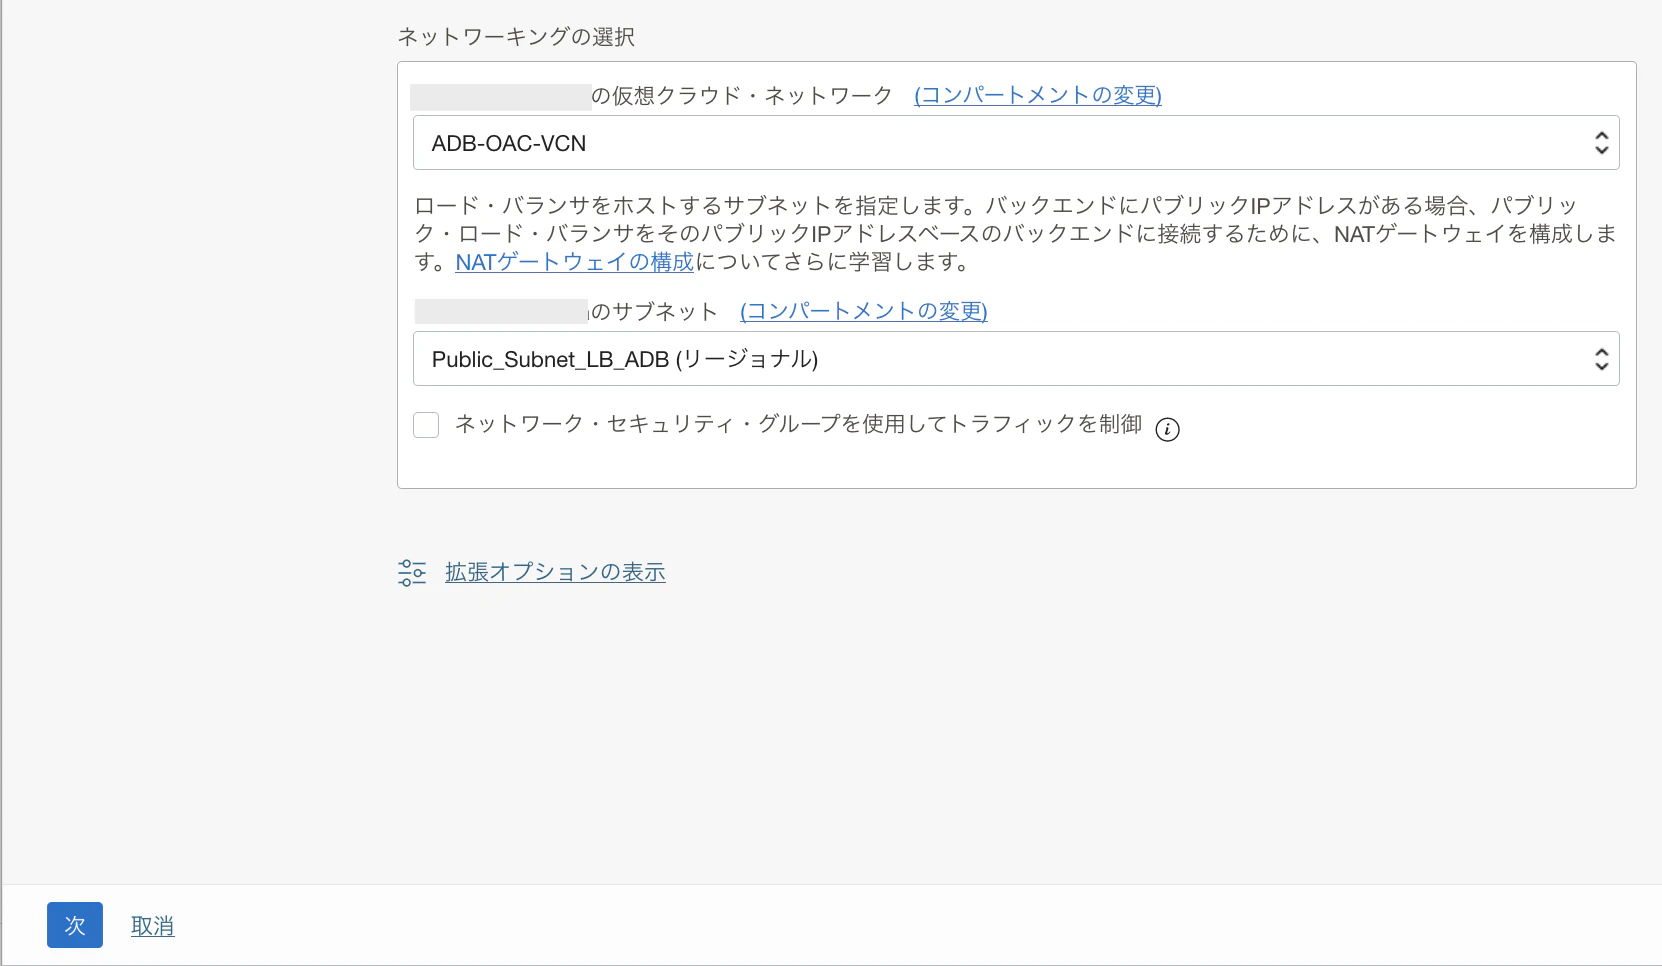Change compartment for the subnet
Image resolution: width=1662 pixels, height=966 pixels.
pyautogui.click(x=863, y=311)
